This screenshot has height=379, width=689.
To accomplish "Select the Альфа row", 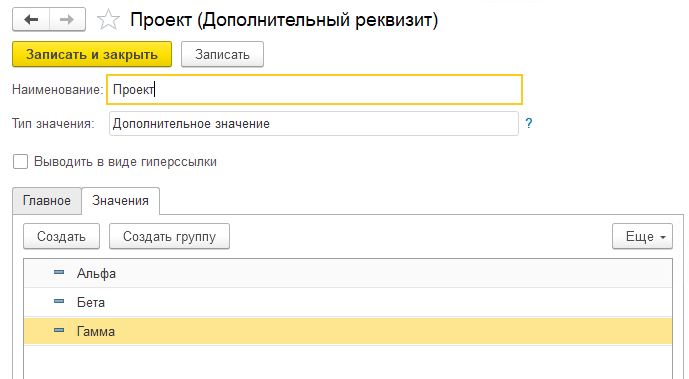I will pyautogui.click(x=348, y=273).
